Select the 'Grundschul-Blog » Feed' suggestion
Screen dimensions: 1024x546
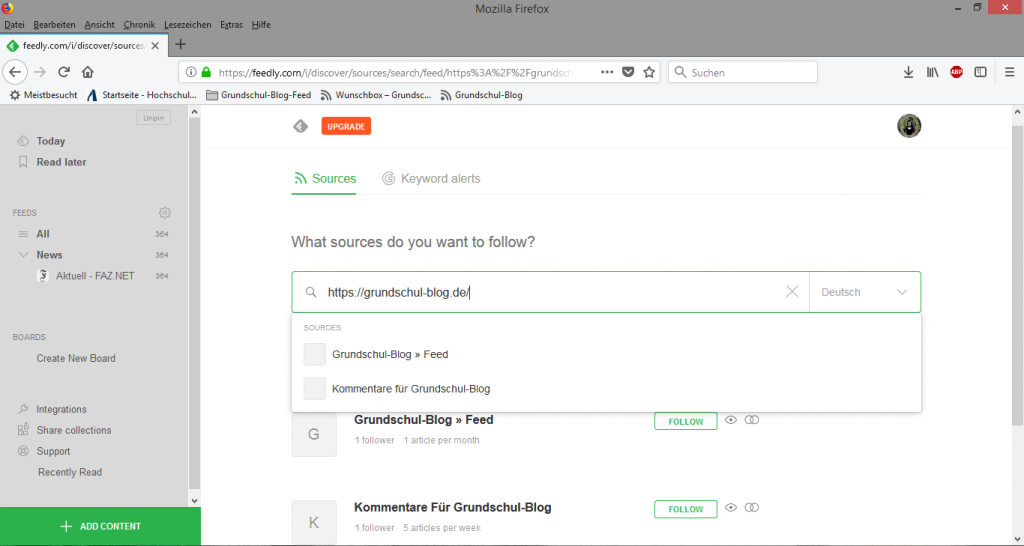pos(606,354)
